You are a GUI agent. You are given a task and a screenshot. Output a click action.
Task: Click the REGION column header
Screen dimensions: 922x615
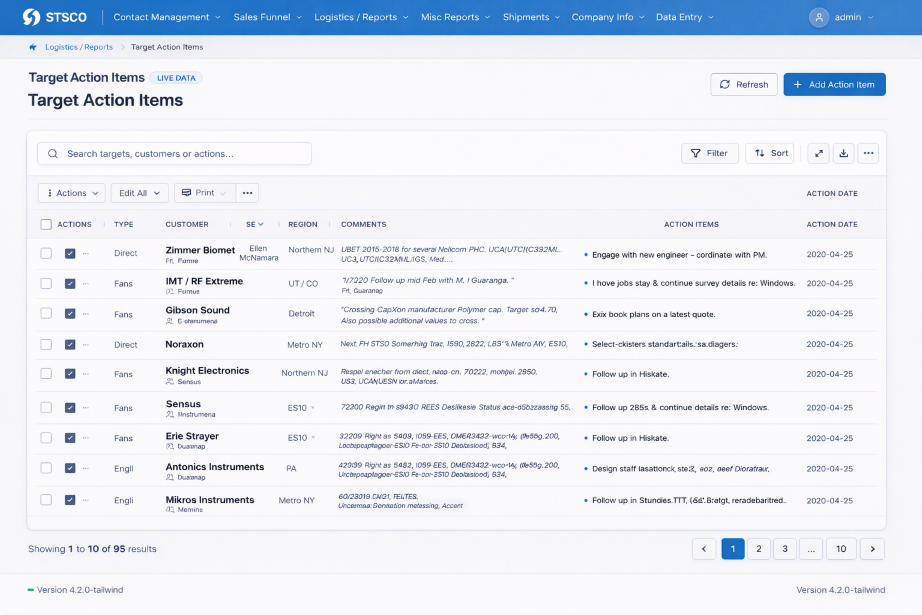point(303,225)
